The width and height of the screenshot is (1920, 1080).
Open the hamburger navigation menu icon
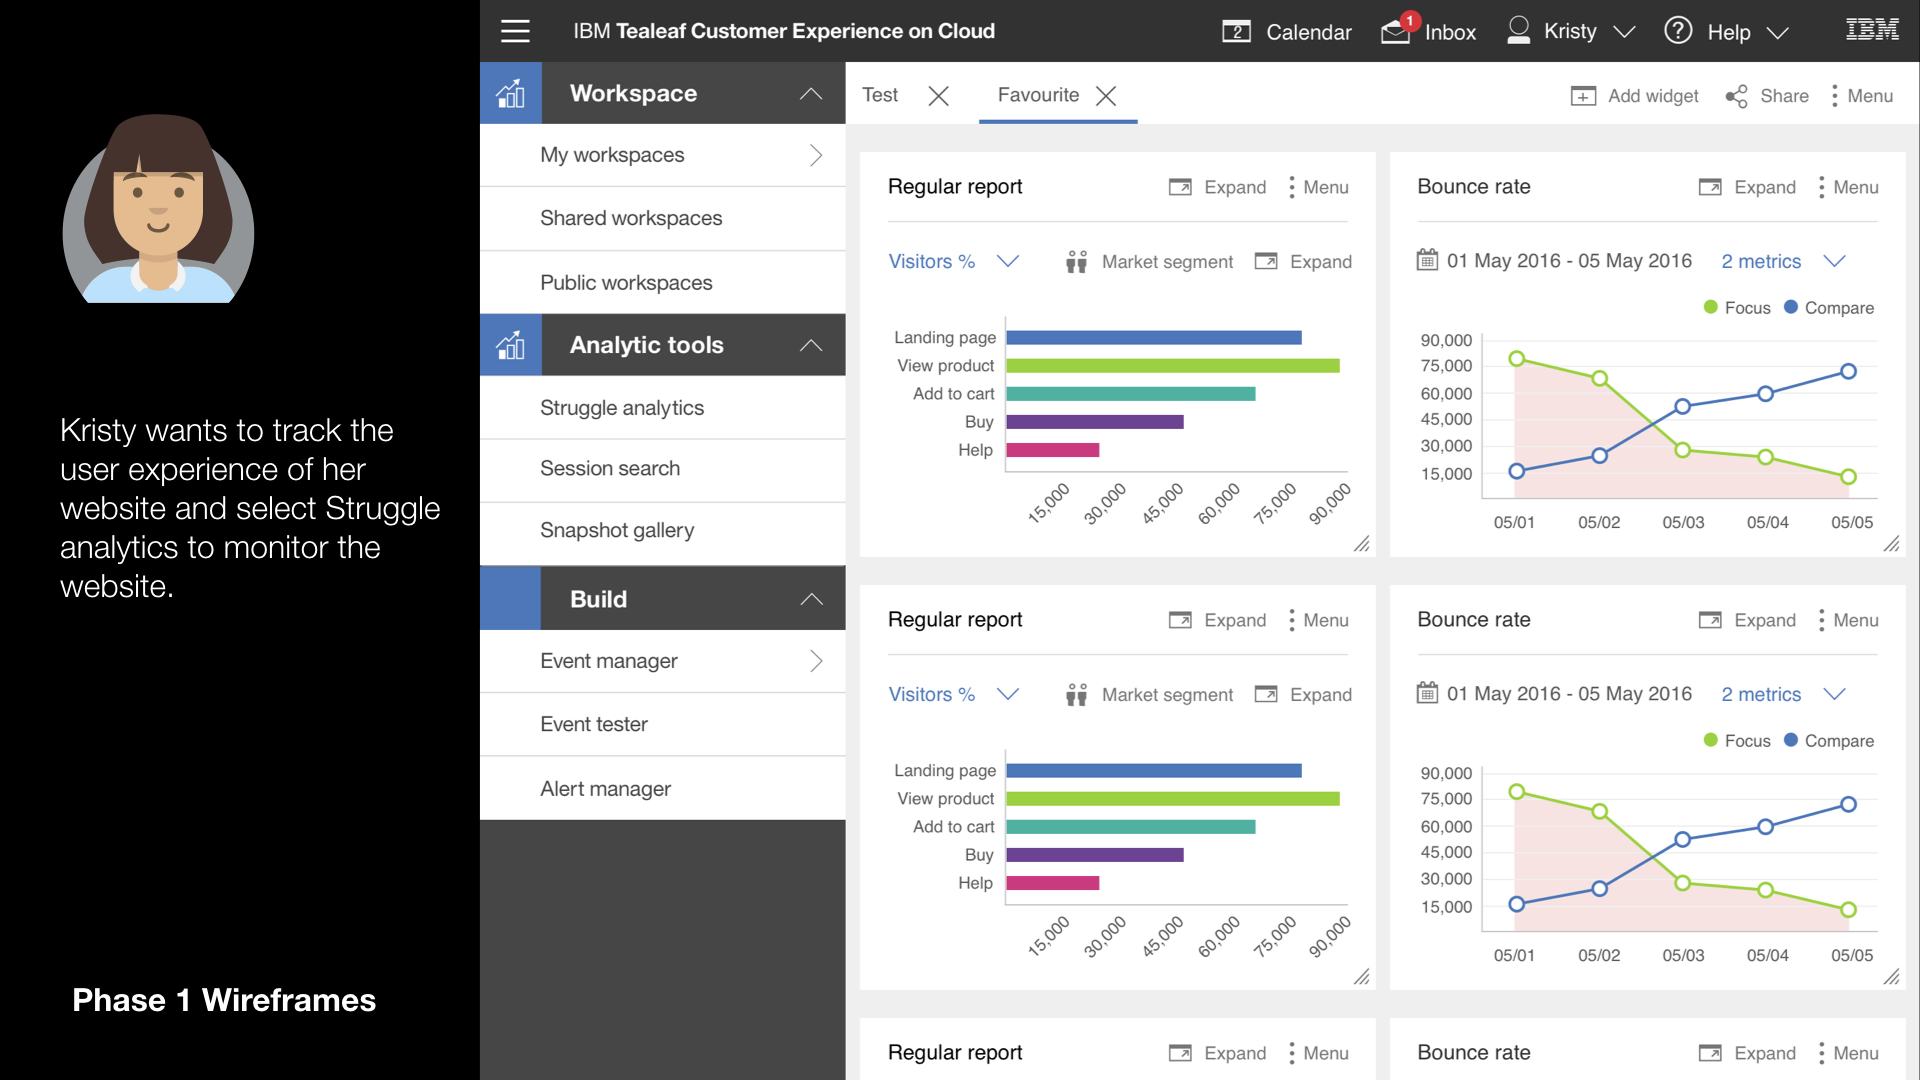[x=515, y=31]
